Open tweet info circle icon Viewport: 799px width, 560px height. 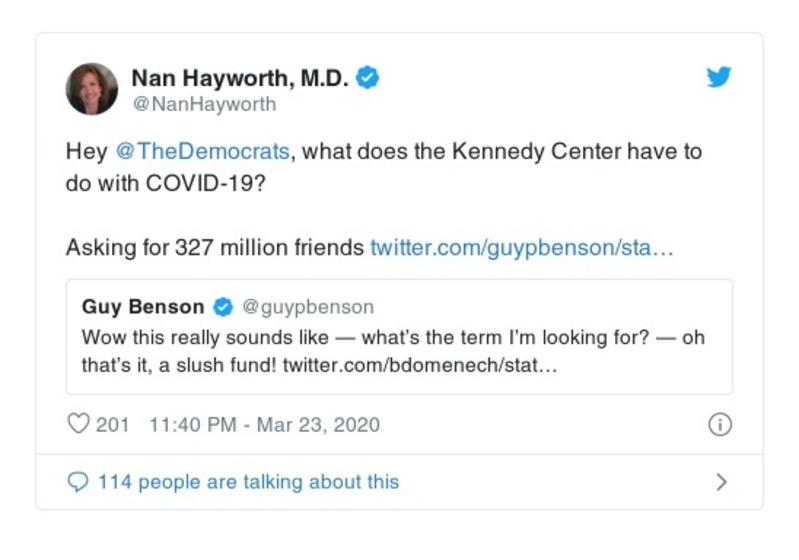coord(719,424)
